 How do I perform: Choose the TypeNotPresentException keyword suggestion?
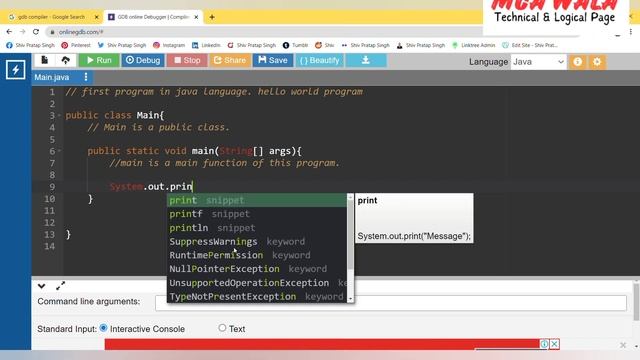[257, 297]
